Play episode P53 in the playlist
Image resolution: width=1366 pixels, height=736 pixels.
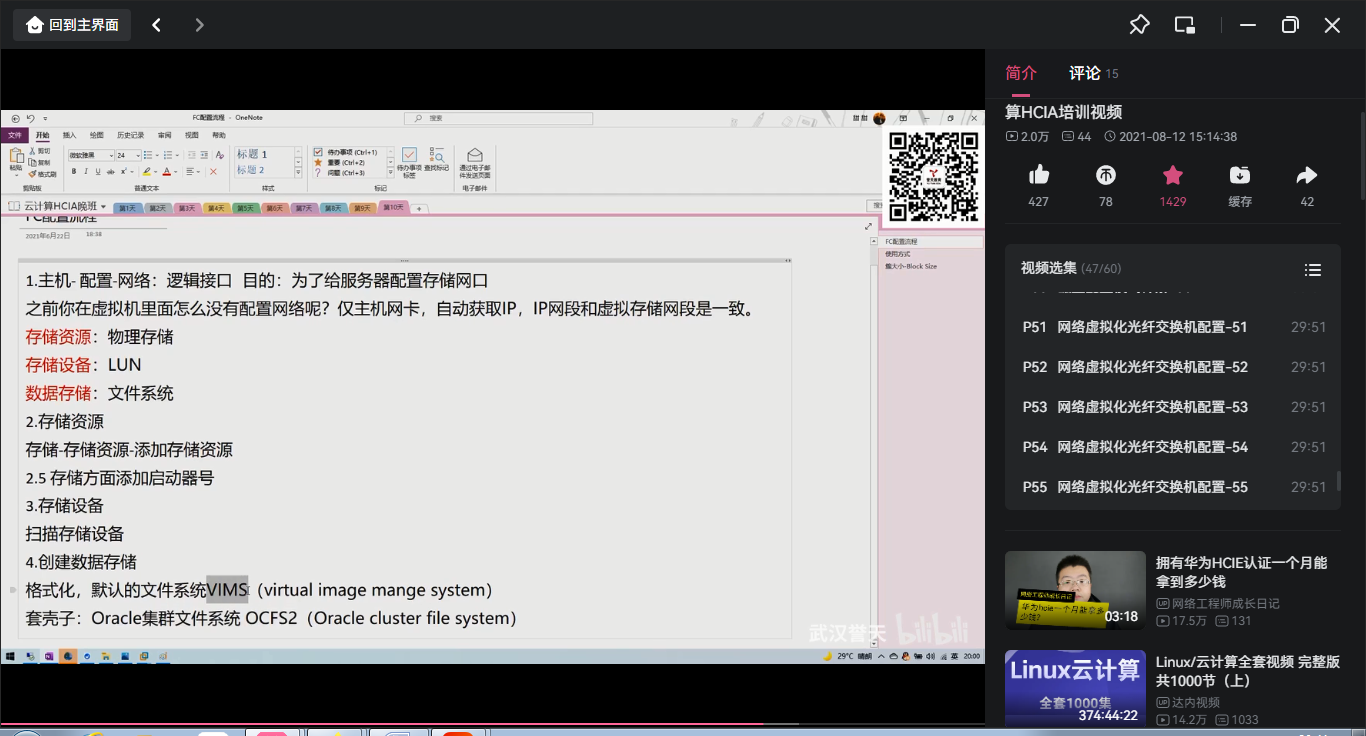pyautogui.click(x=1173, y=407)
